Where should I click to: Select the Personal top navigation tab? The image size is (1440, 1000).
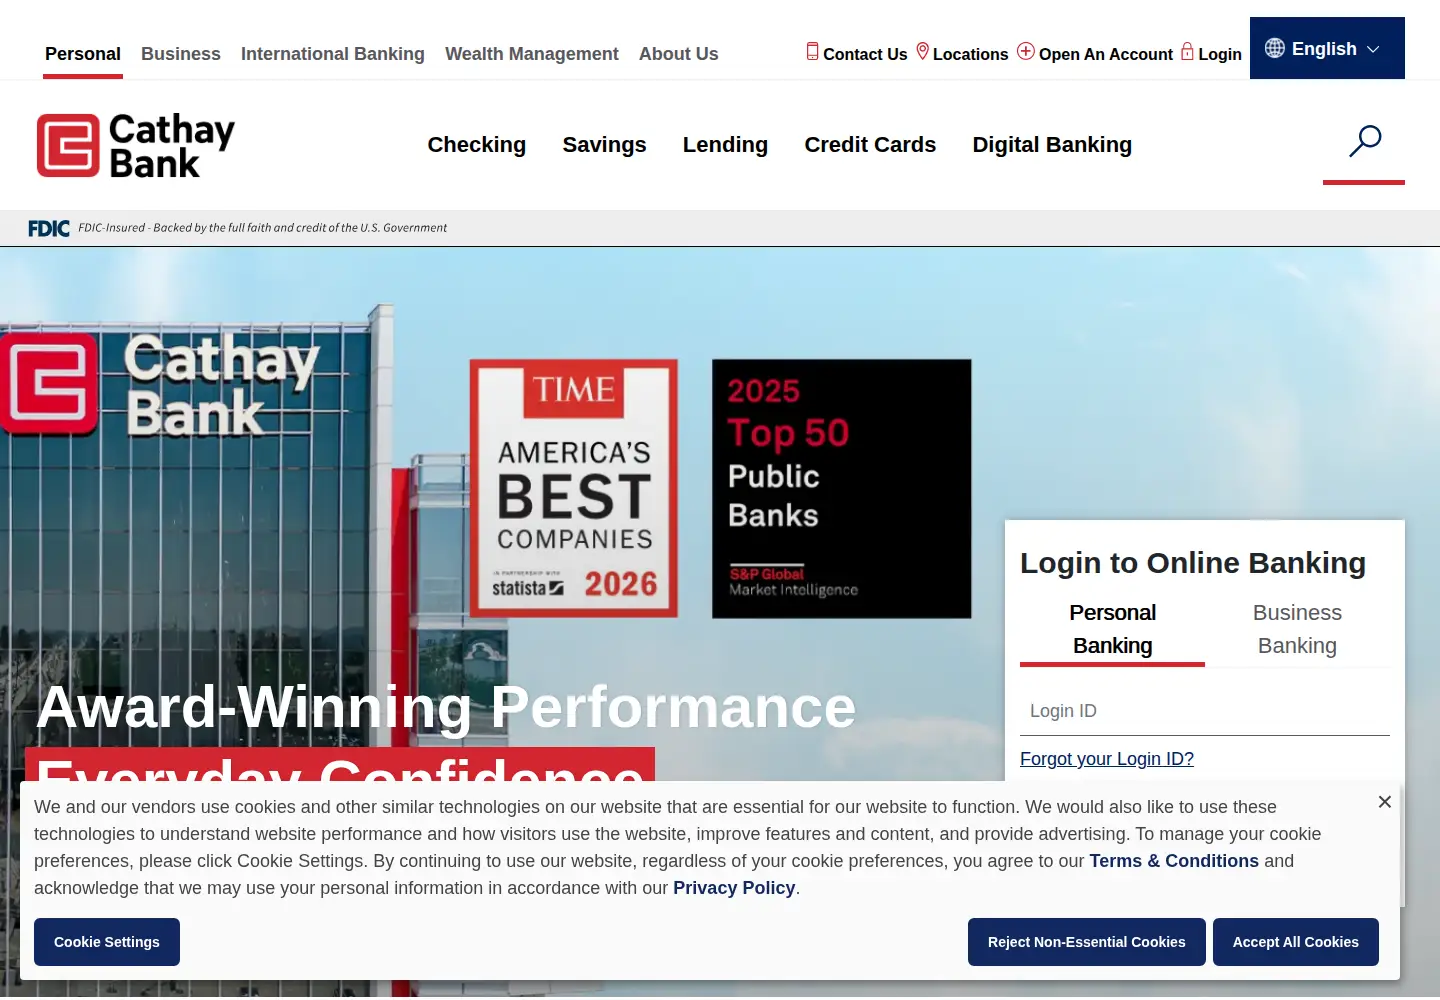(83, 54)
